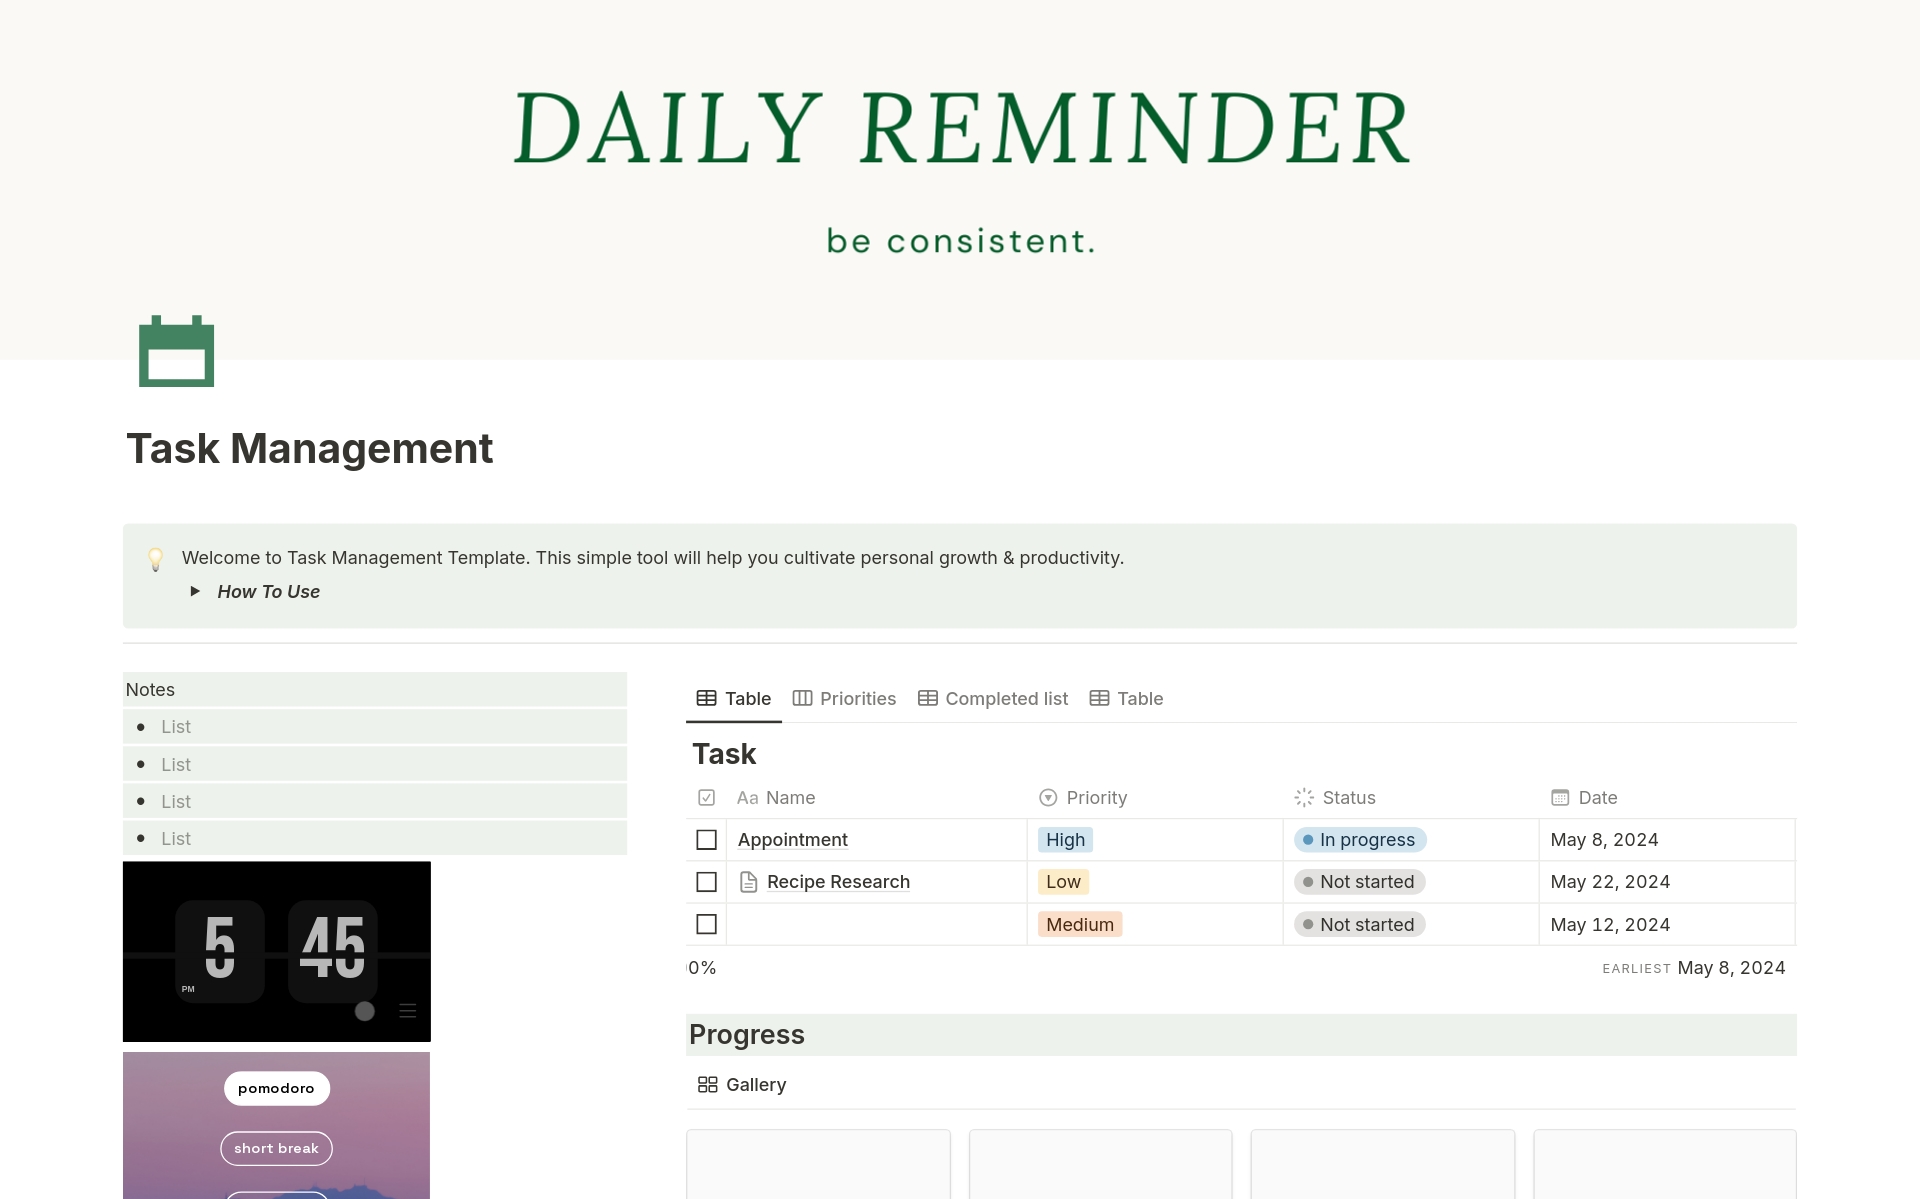Viewport: 1920px width, 1199px height.
Task: Switch to the Completed list tab
Action: point(993,698)
